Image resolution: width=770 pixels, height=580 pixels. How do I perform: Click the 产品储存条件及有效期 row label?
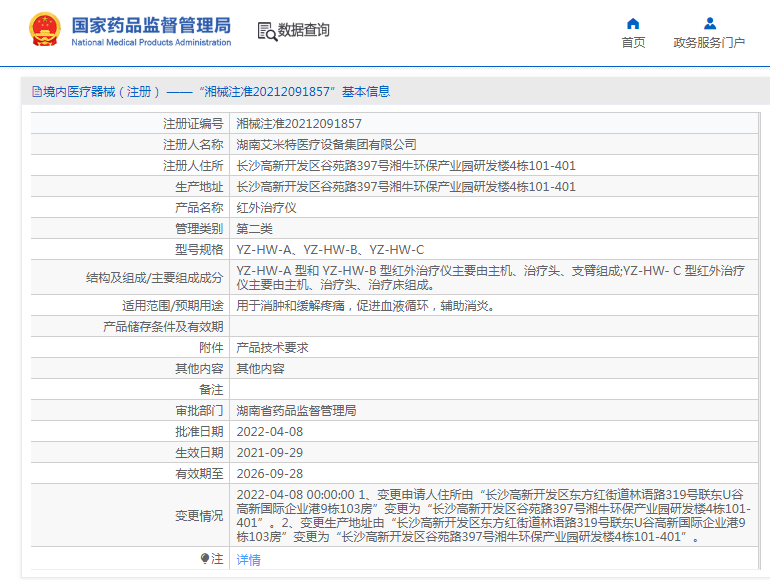pyautogui.click(x=164, y=327)
